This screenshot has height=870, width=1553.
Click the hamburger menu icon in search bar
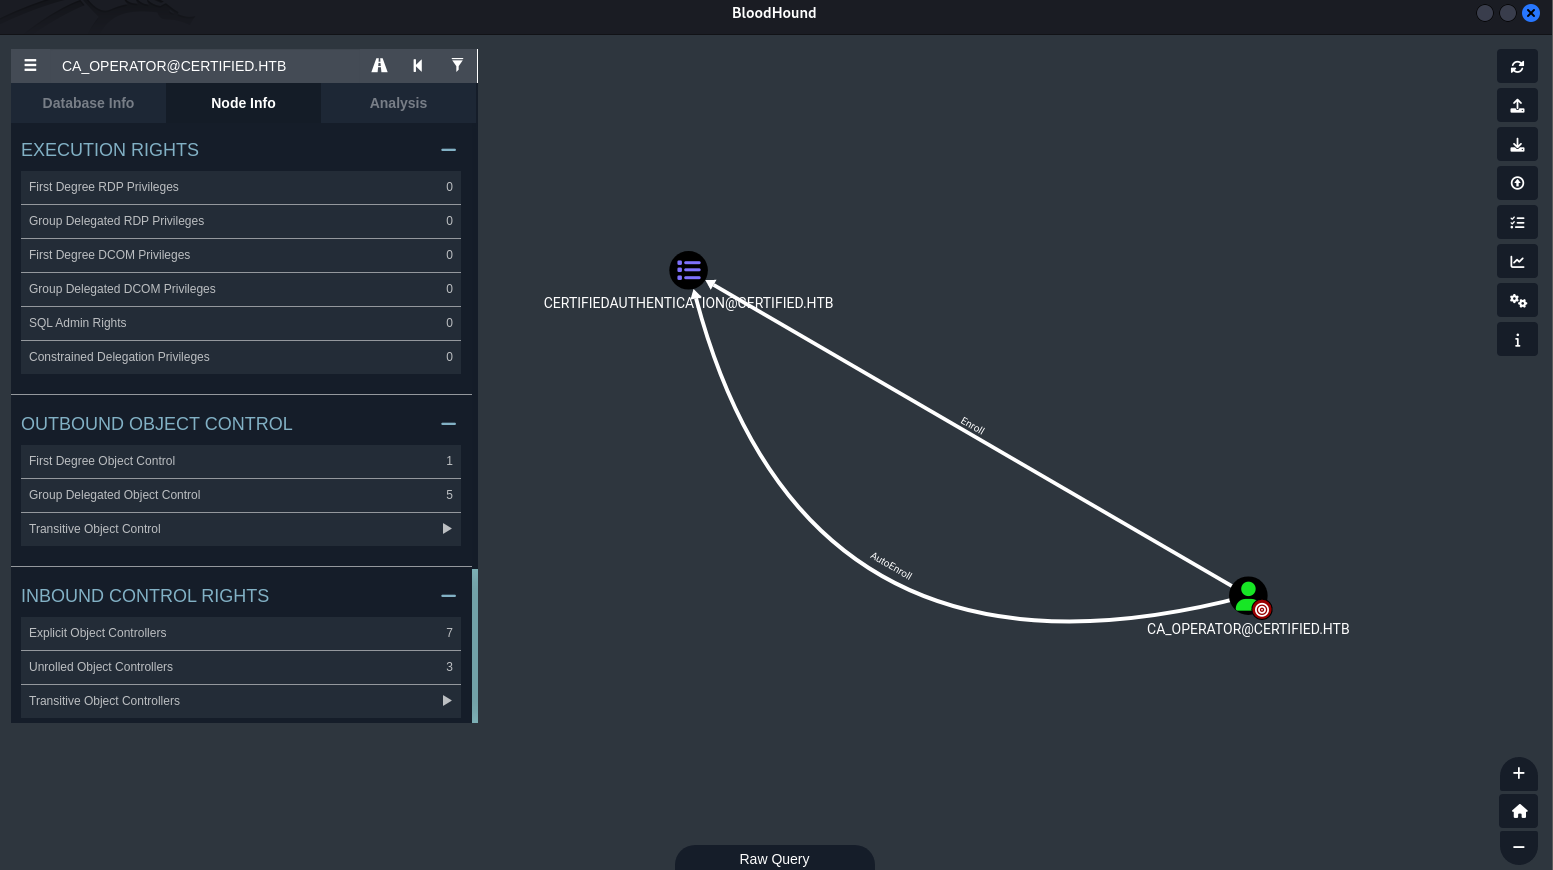coord(30,66)
